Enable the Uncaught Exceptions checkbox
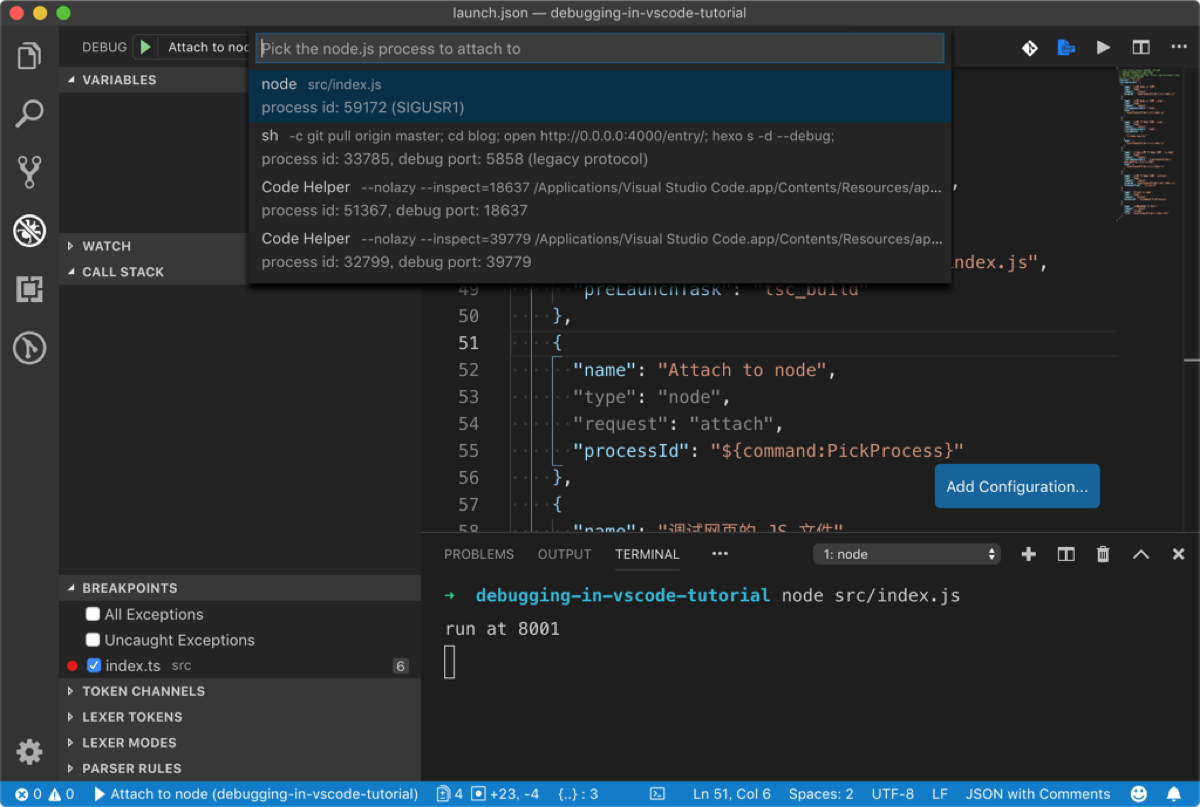The image size is (1200, 807). [93, 640]
